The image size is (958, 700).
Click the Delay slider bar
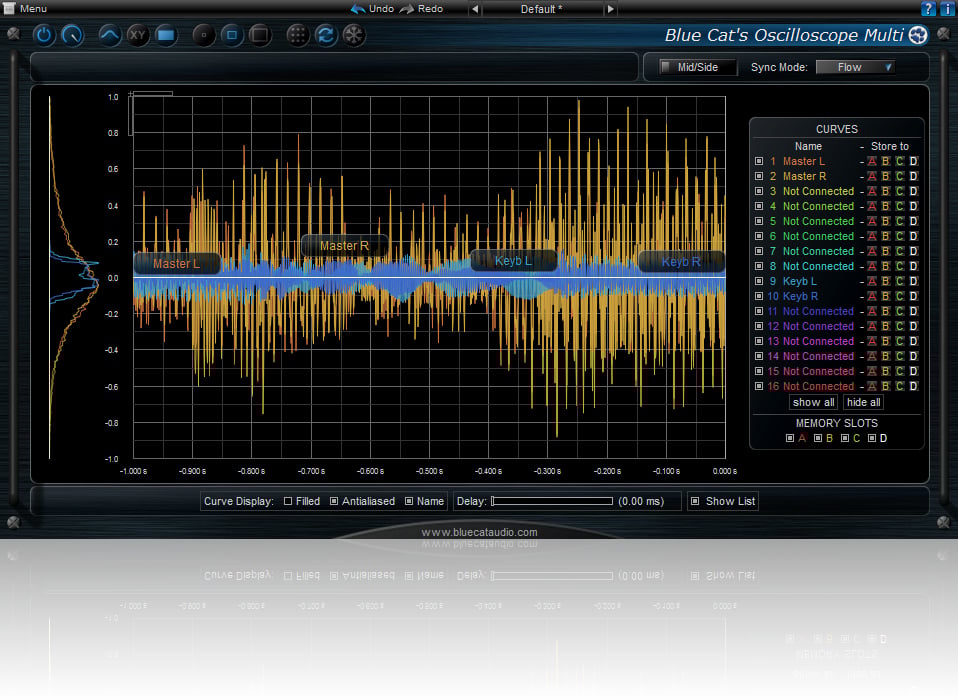552,501
